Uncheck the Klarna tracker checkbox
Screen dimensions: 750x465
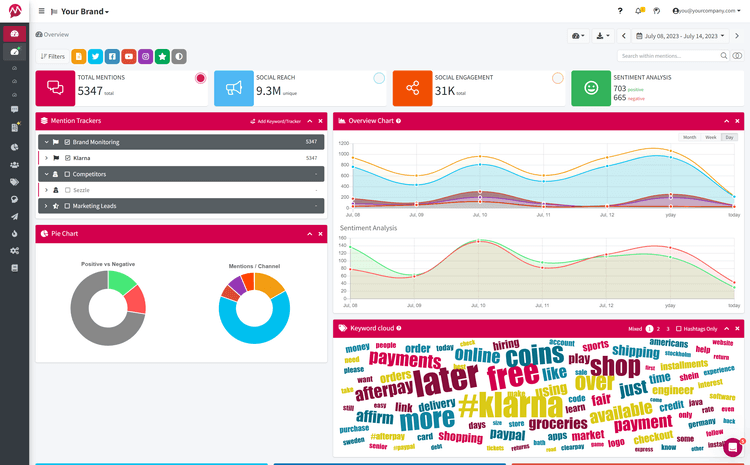point(67,158)
